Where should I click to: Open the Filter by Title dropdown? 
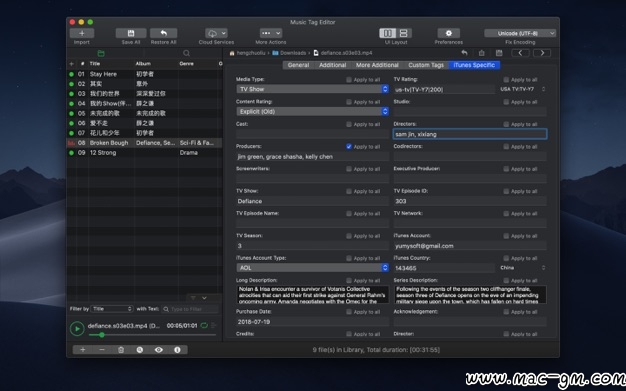(112, 309)
